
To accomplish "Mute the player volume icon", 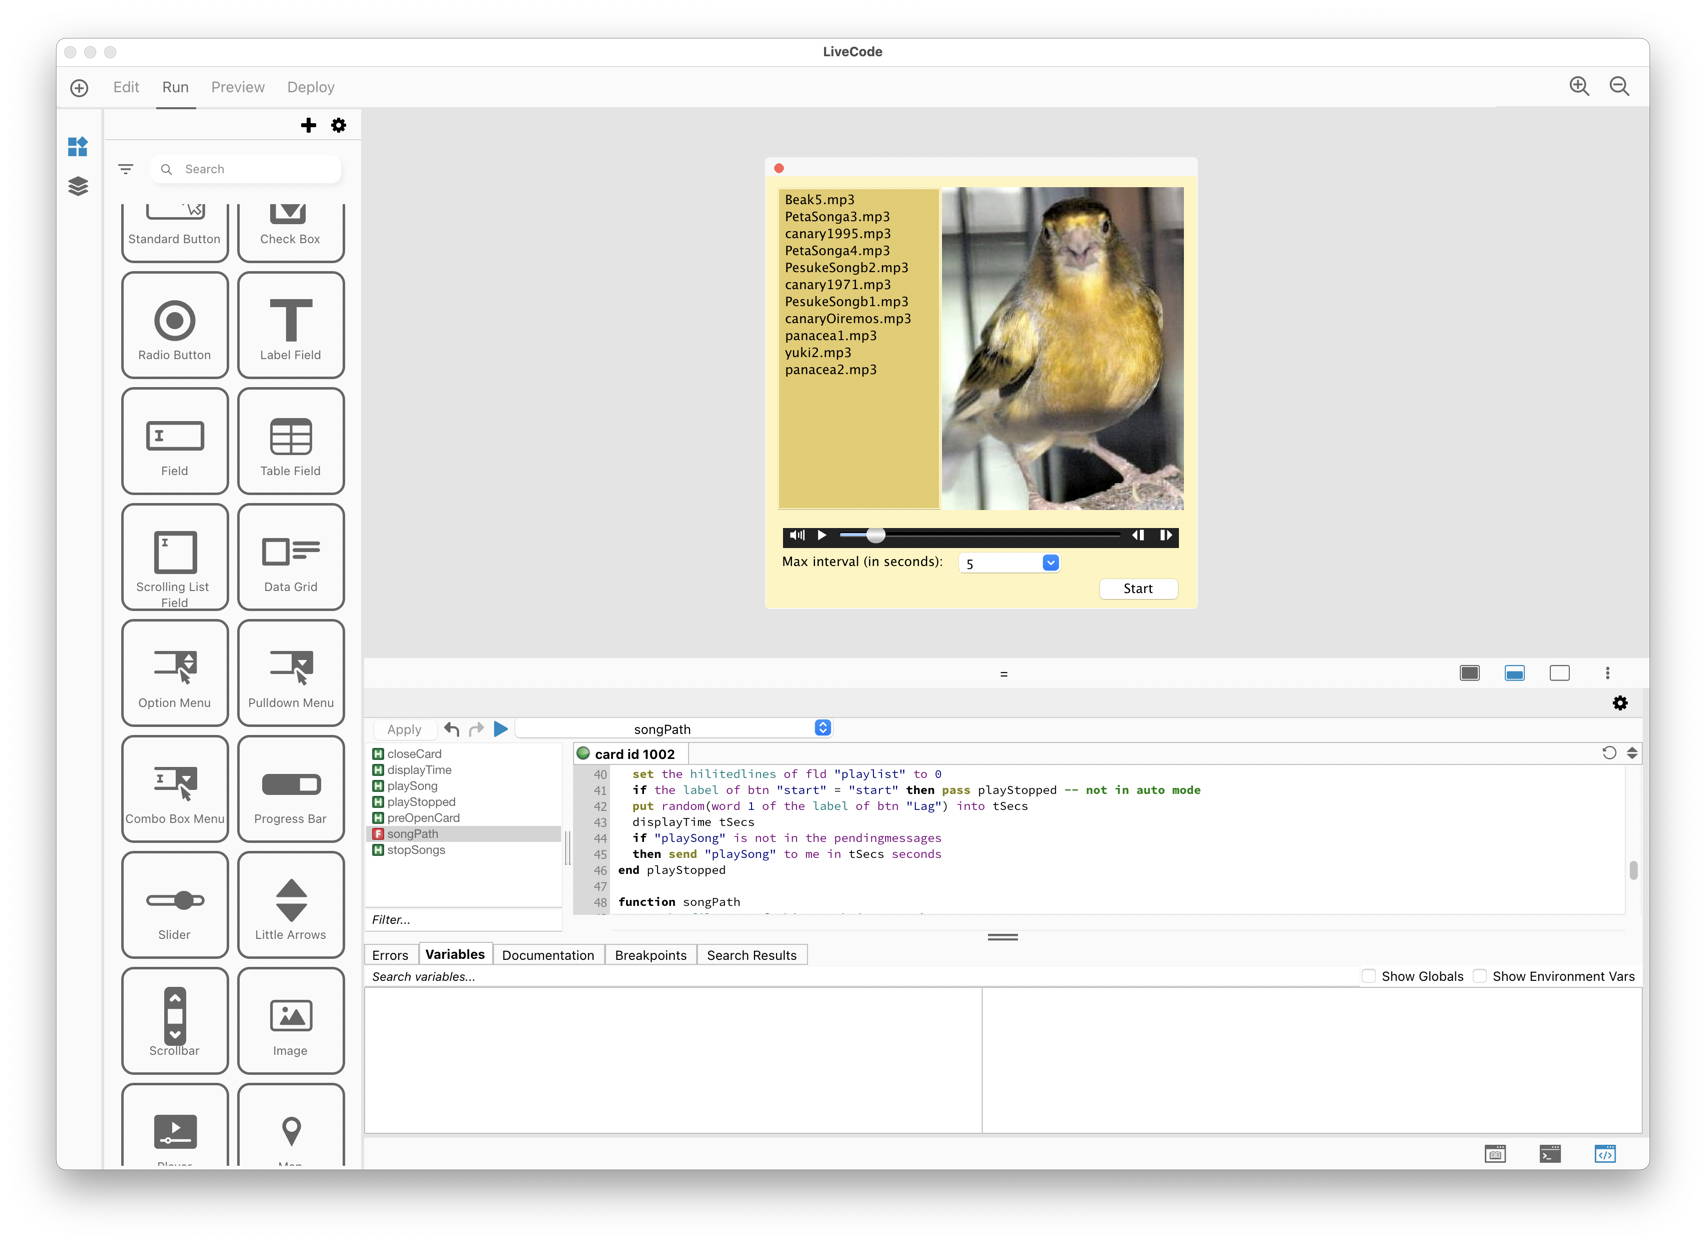I will 797,536.
